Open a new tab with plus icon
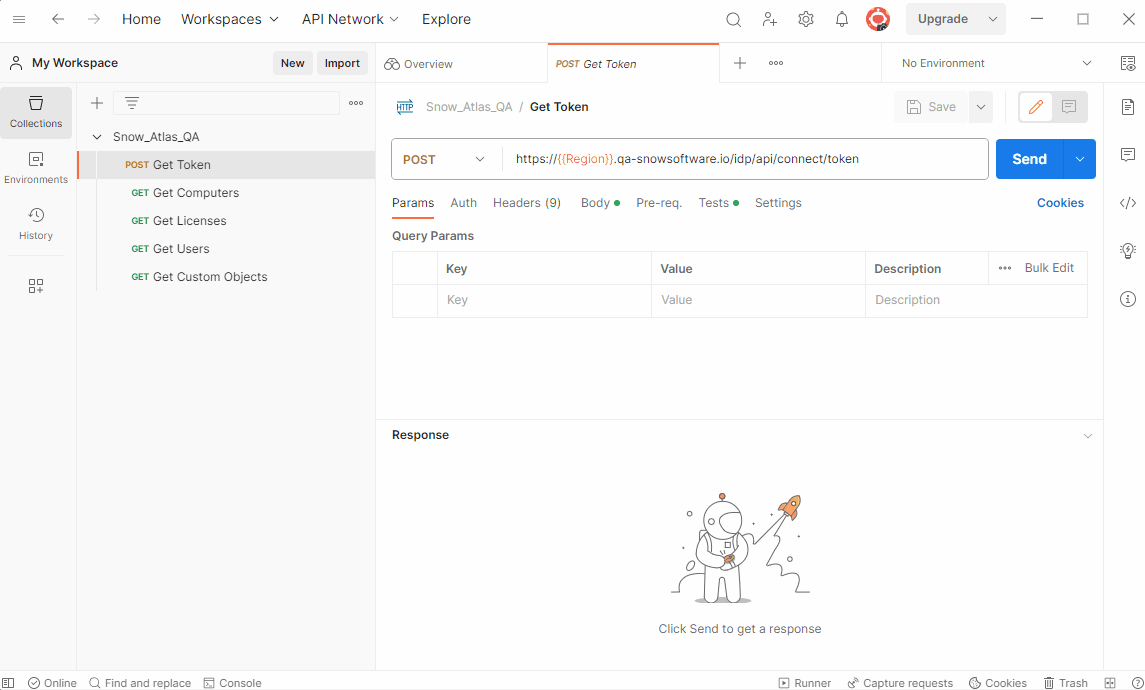The width and height of the screenshot is (1145, 690). pos(740,64)
